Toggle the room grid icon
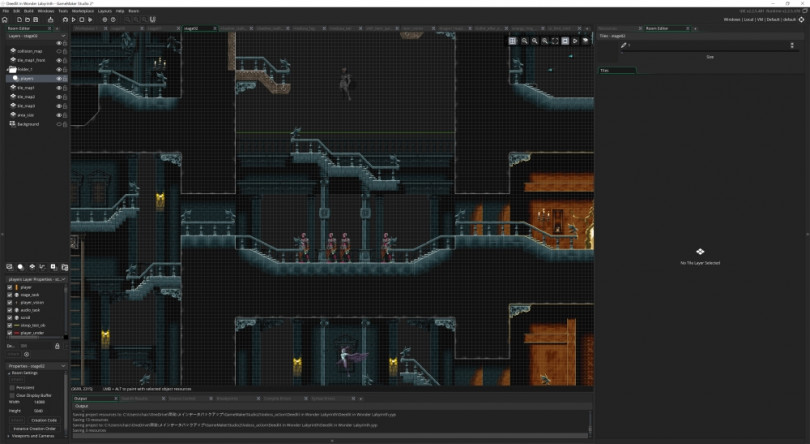The height and width of the screenshot is (444, 810). 512,41
